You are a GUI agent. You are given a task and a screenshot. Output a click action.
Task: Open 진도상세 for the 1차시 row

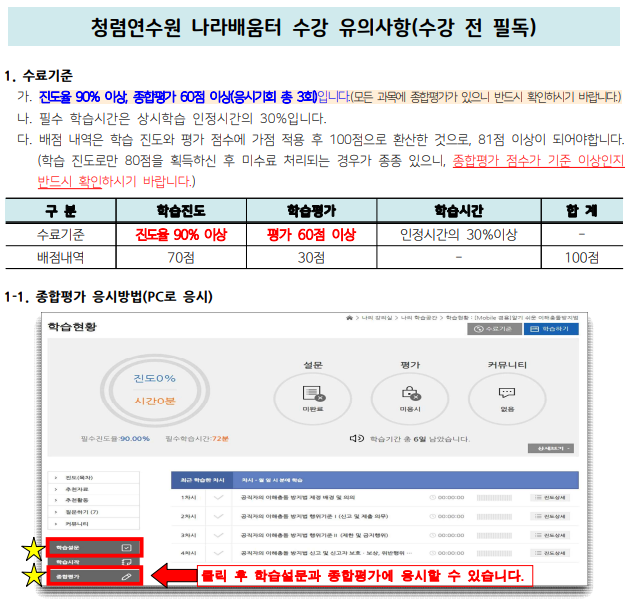[549, 497]
